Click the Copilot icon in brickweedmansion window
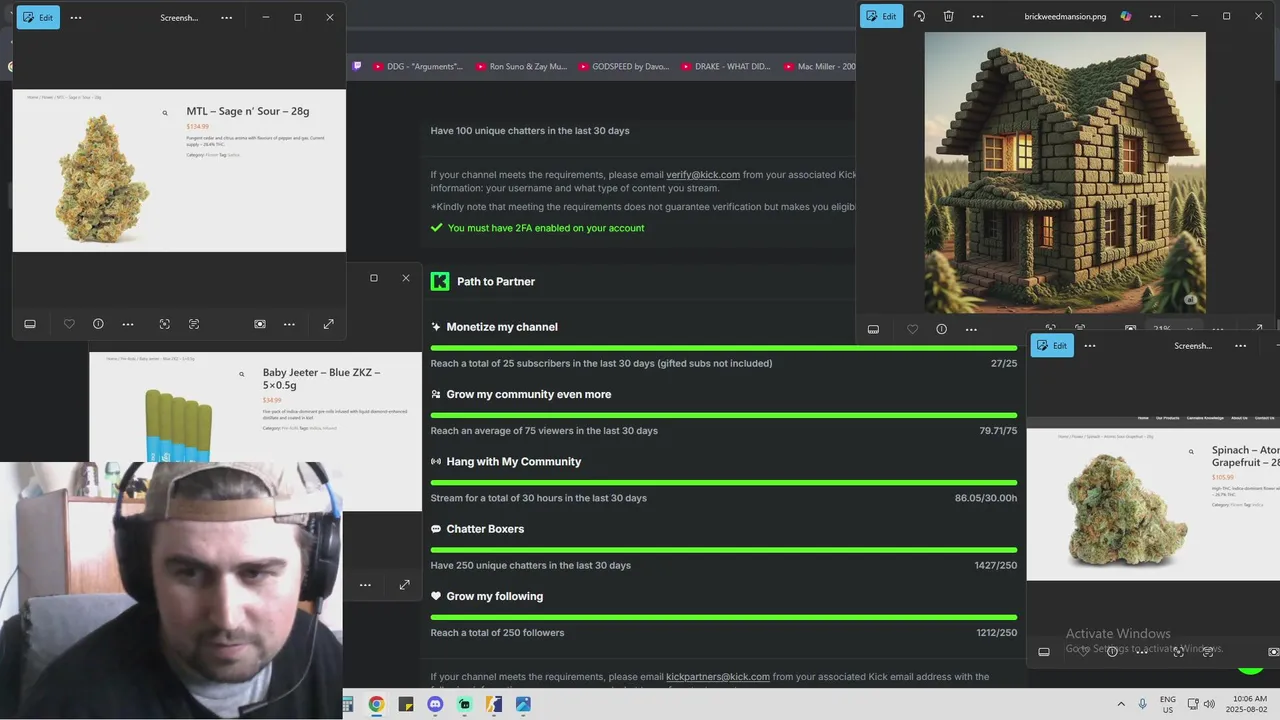Viewport: 1280px width, 720px height. 1126,16
